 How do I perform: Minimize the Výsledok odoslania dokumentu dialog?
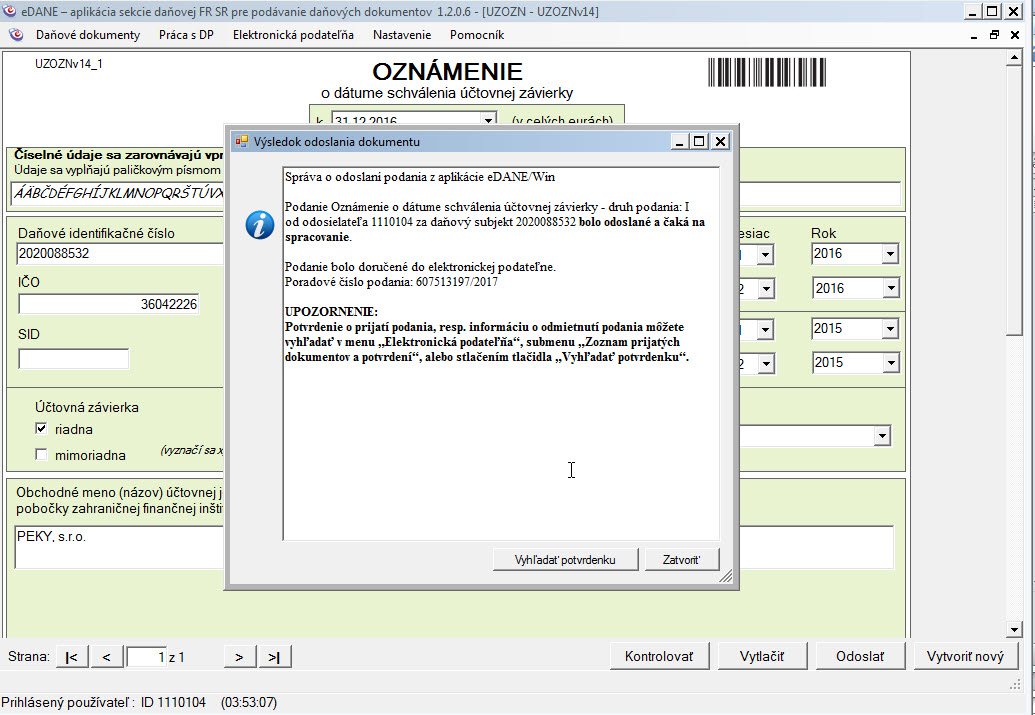click(x=681, y=141)
